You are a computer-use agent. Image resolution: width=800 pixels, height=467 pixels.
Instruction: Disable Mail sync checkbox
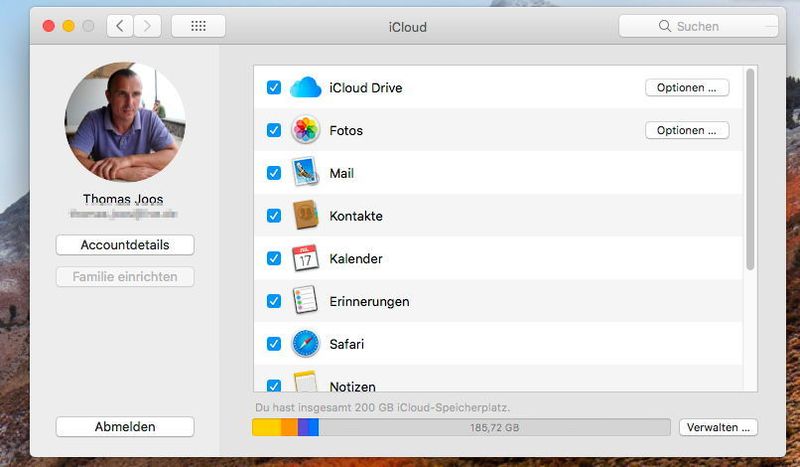274,173
